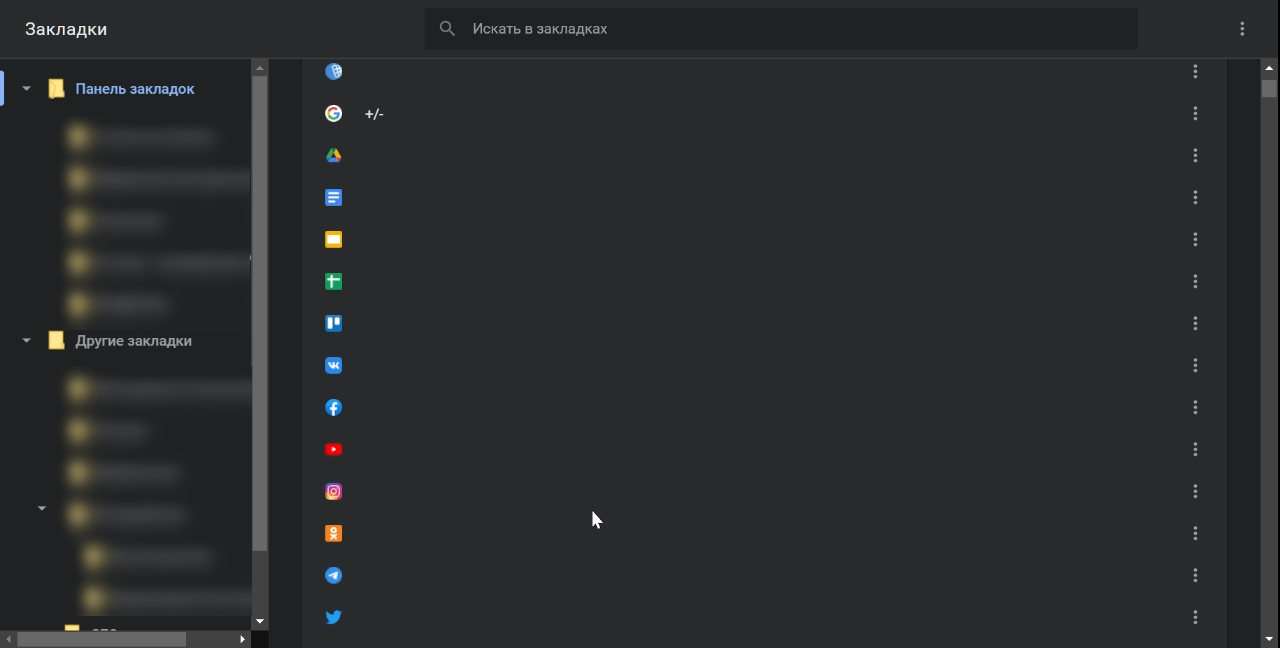Screen dimensions: 1280x648
Task: Click the bookmark list vertical scrollbar thumb
Action: point(1269,89)
